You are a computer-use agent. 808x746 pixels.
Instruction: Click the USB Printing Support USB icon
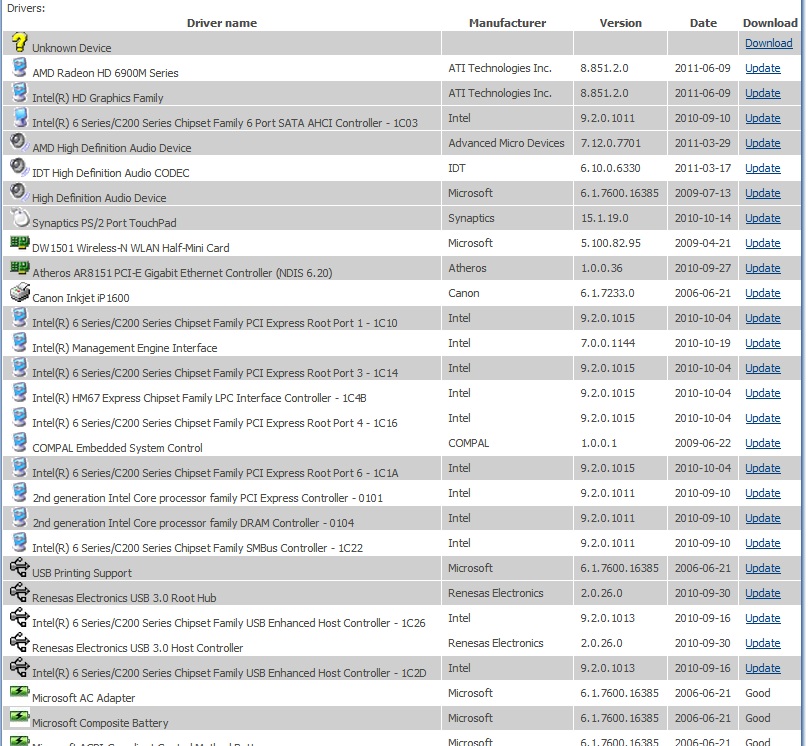[20, 567]
